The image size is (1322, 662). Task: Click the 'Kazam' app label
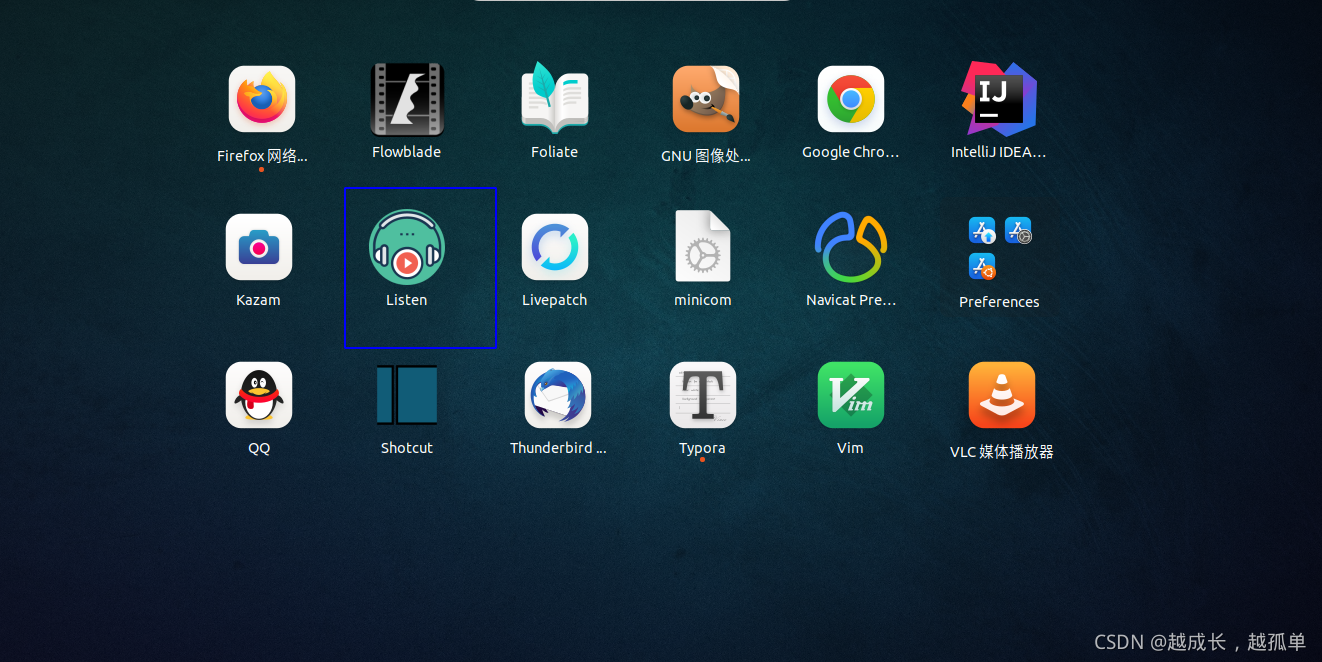point(258,300)
